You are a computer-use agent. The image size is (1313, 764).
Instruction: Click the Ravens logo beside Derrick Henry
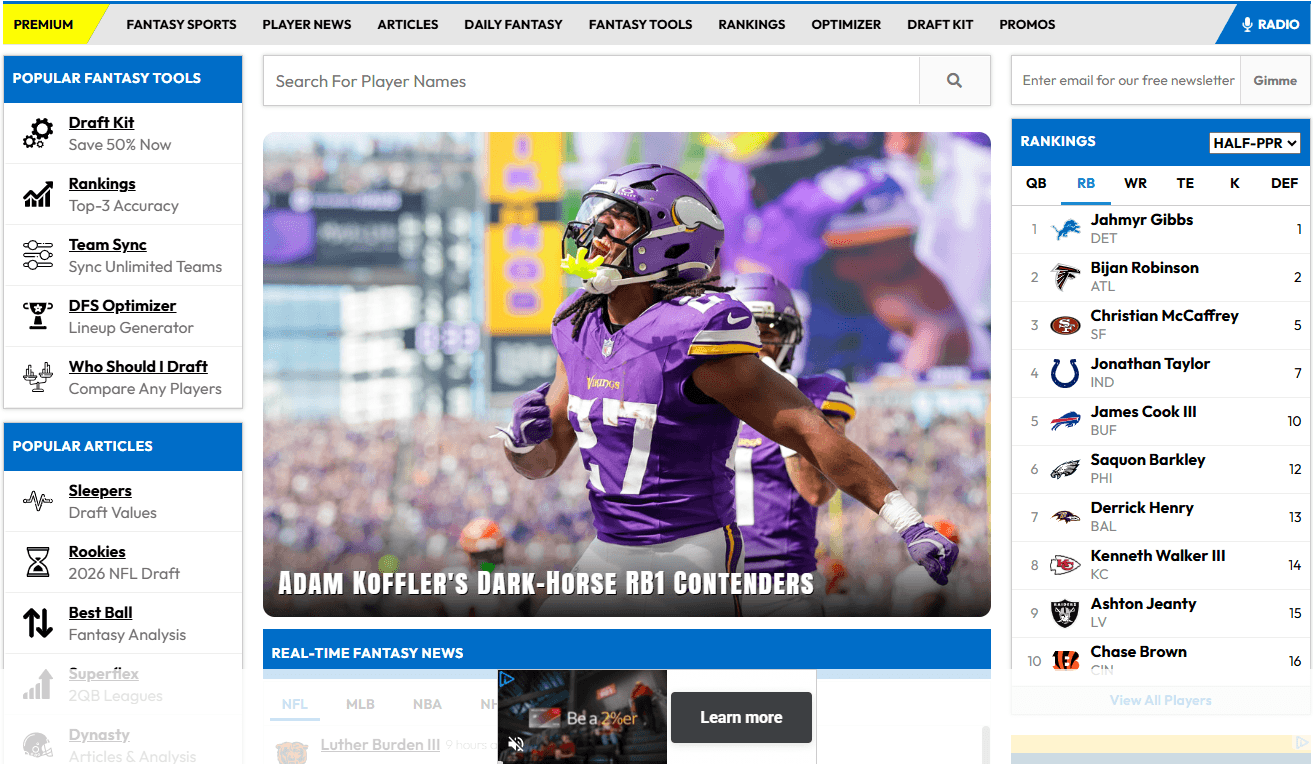point(1066,518)
